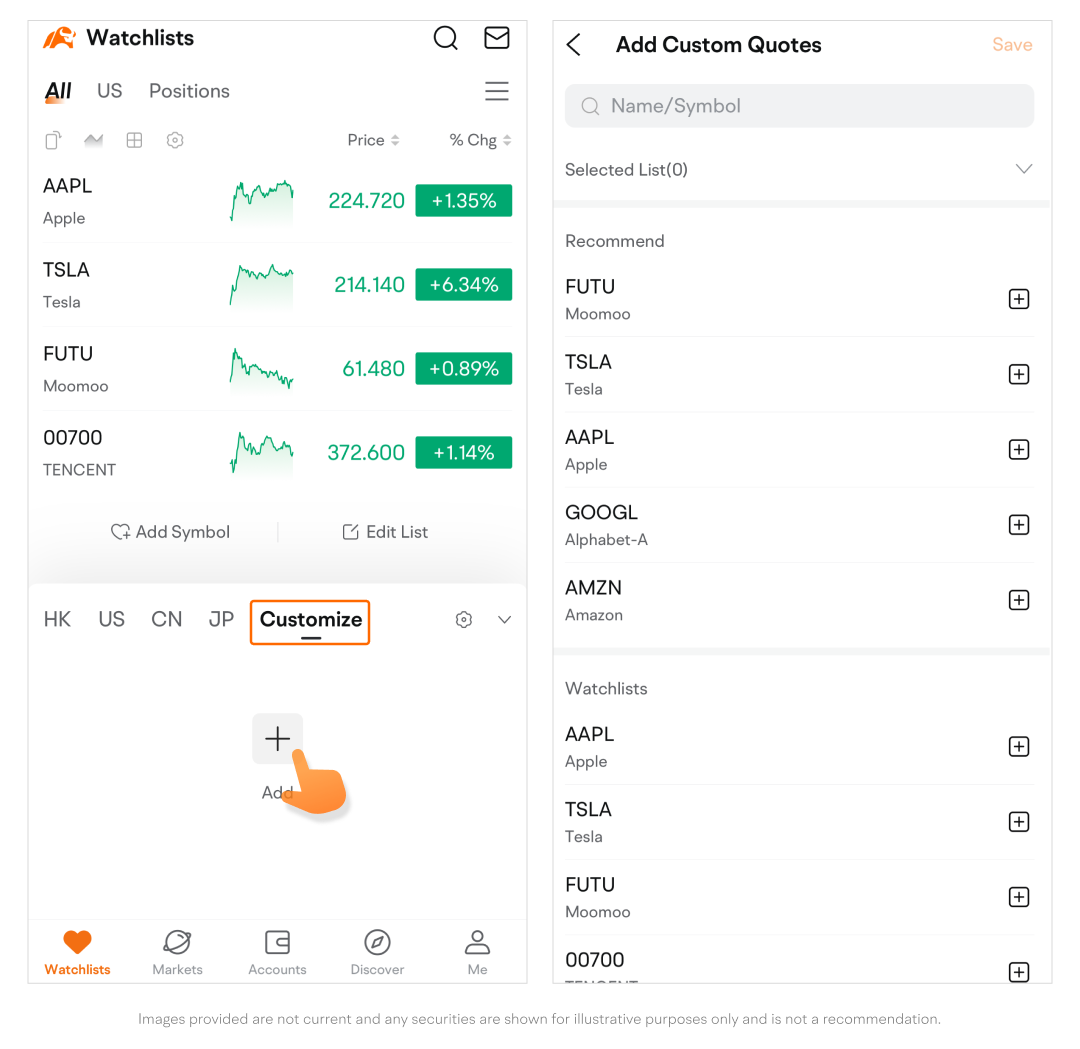Open Discover compass in bottom navigation
1080x1049 pixels.
point(377,953)
